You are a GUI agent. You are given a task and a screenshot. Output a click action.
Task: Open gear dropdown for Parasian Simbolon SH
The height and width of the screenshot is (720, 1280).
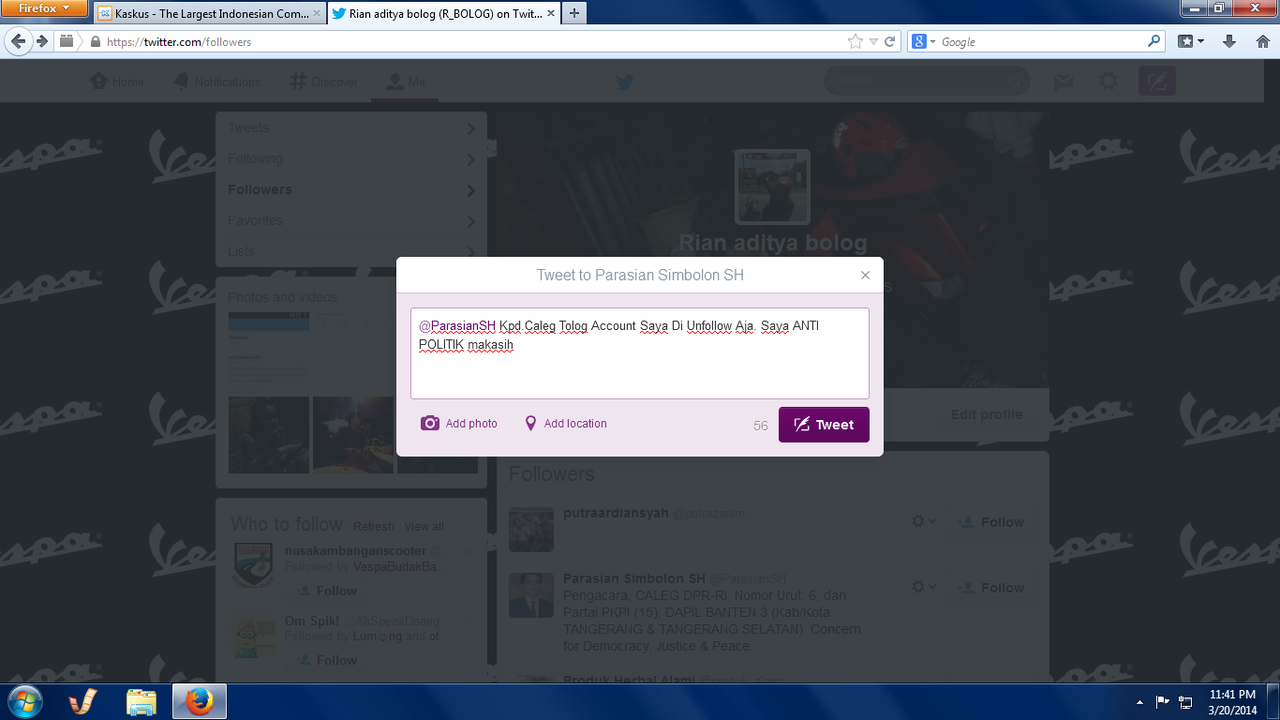924,588
